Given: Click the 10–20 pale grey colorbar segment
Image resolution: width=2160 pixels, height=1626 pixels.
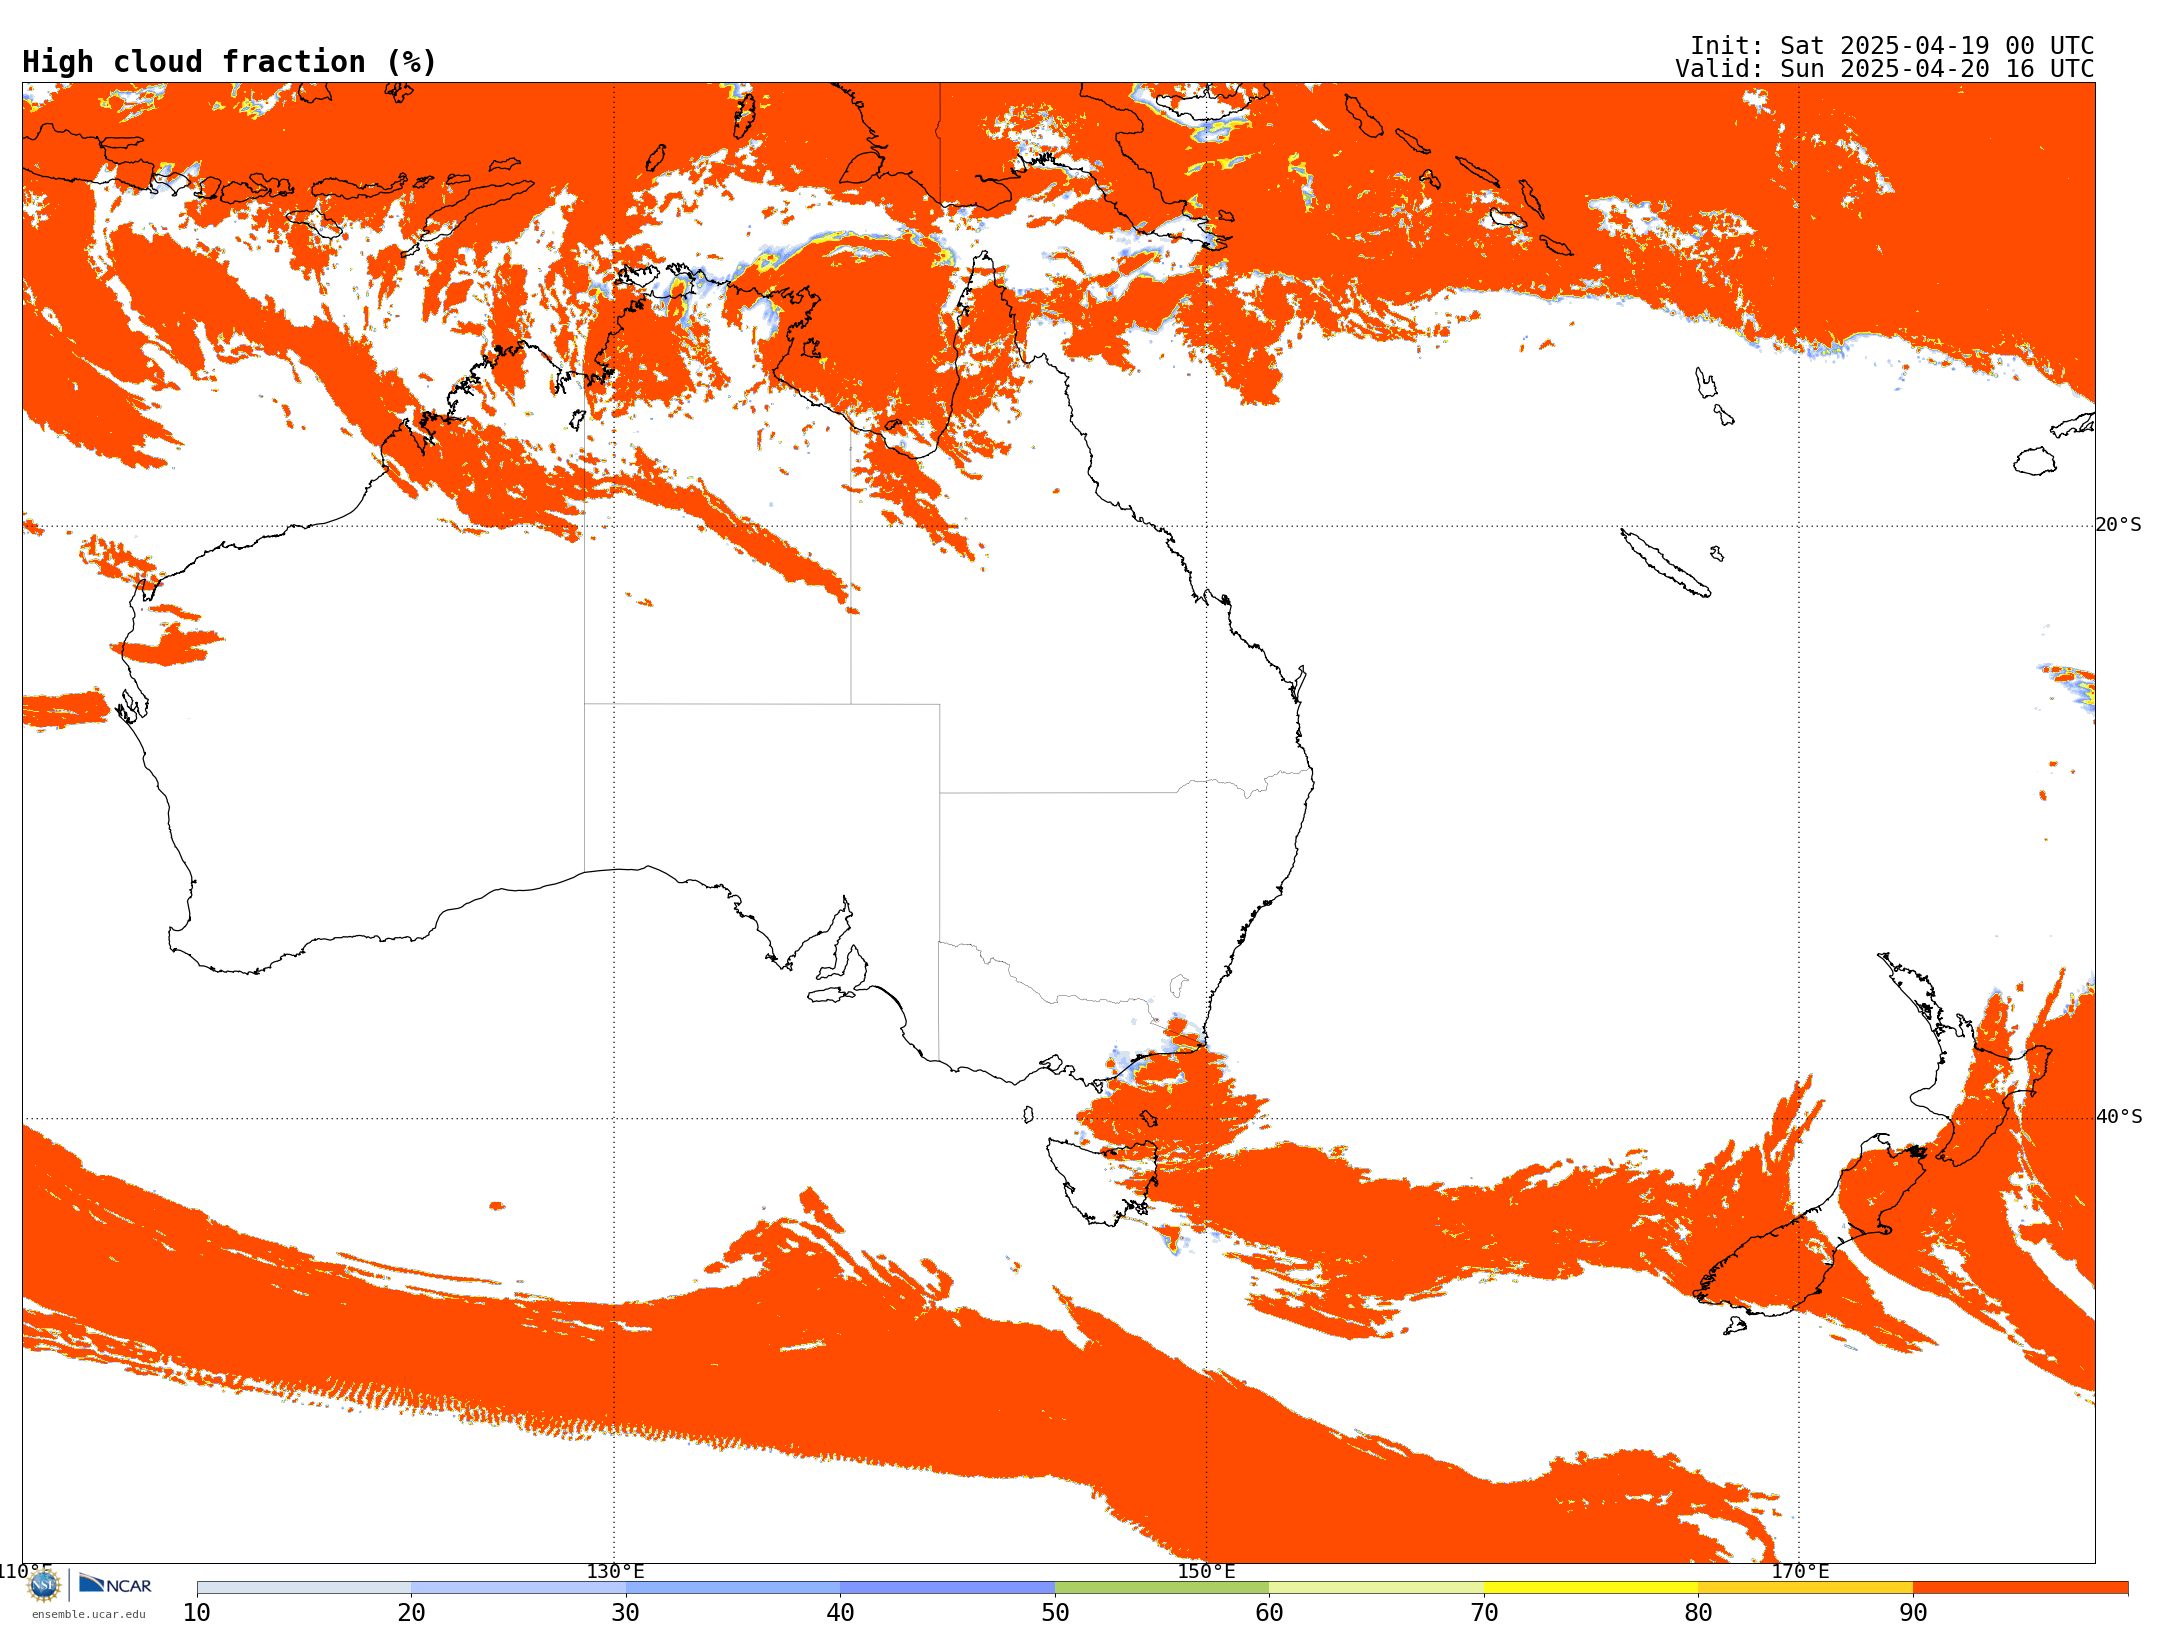Looking at the screenshot, I should 304,1588.
